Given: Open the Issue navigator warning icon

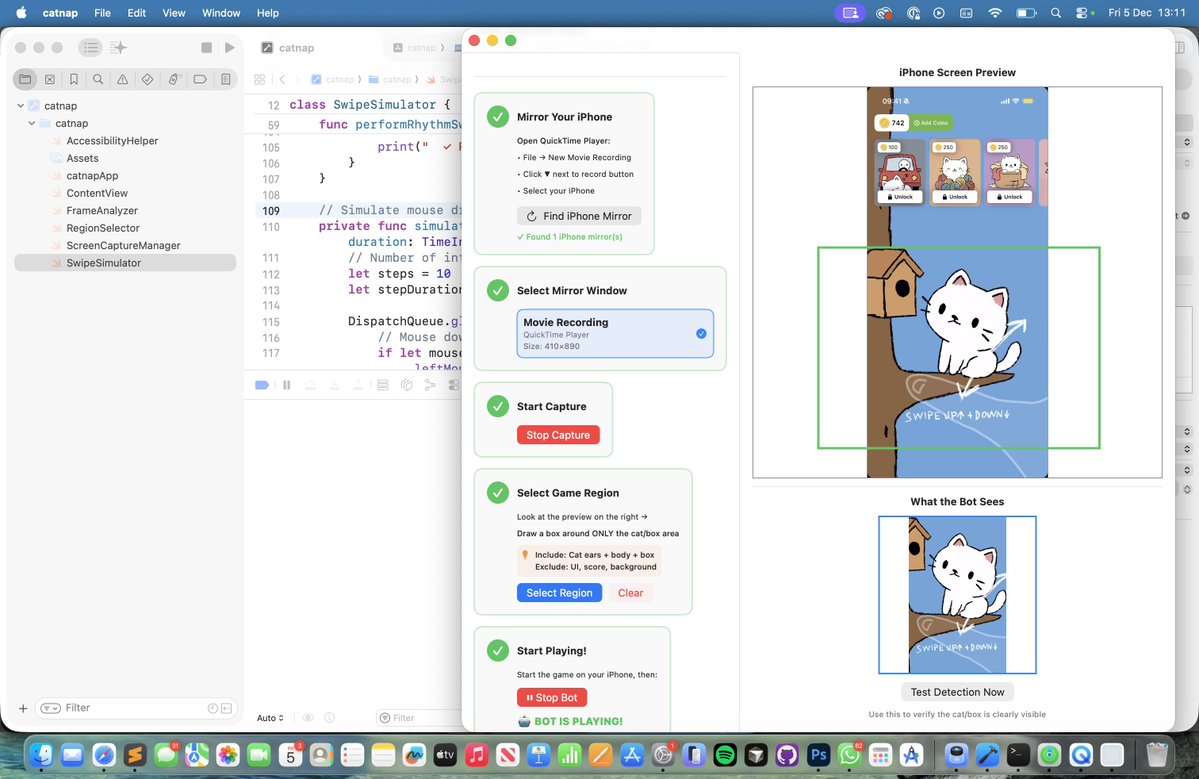Looking at the screenshot, I should tap(122, 79).
